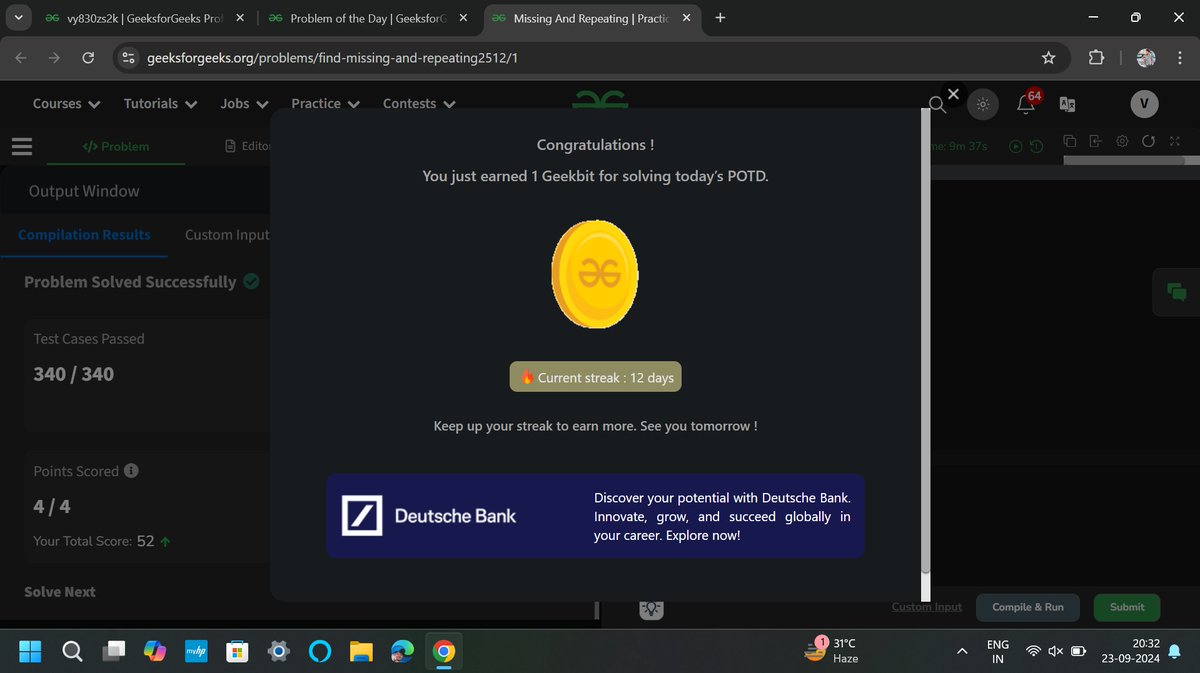
Task: Switch to the Editorial tab
Action: 249,146
